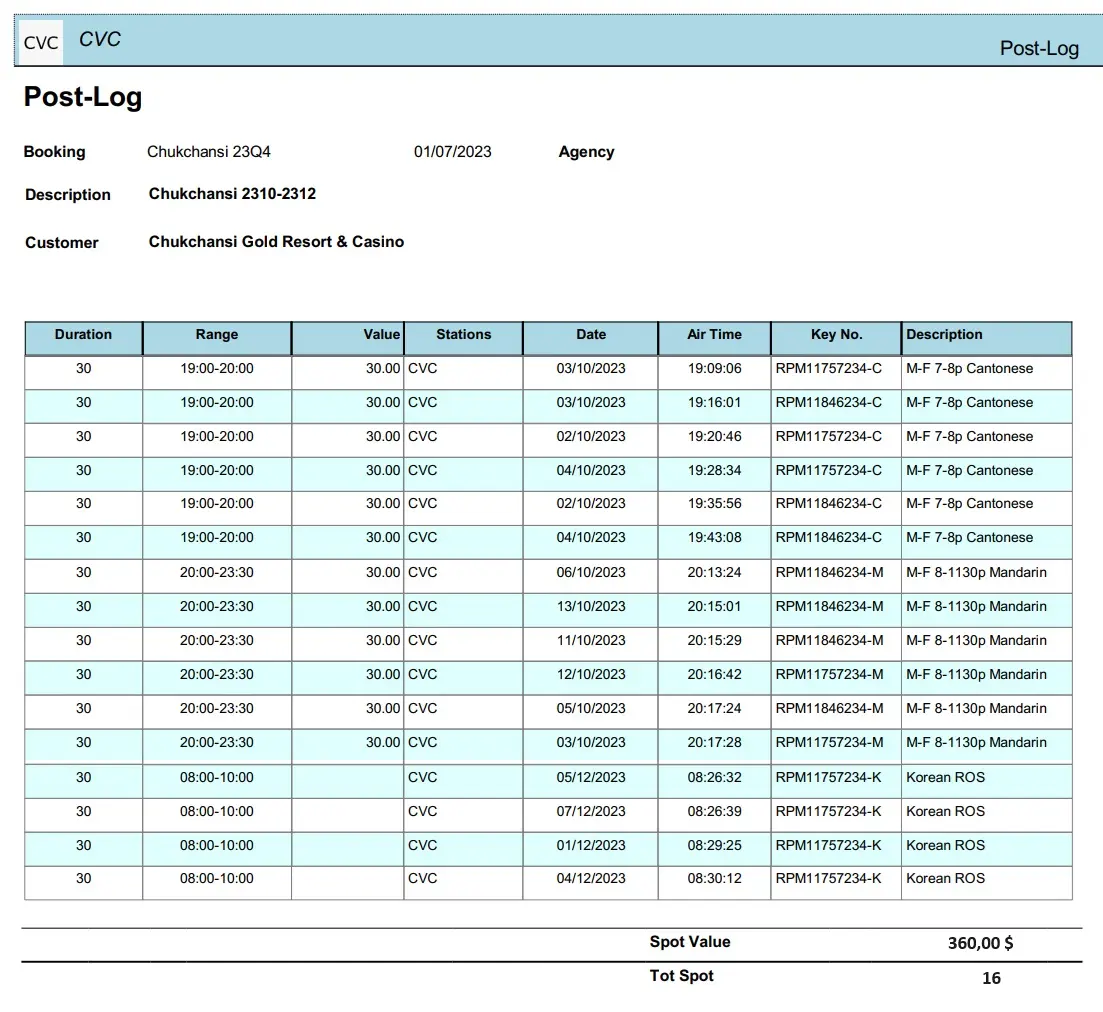Click the Spot Value total 360,00 $

pyautogui.click(x=980, y=943)
